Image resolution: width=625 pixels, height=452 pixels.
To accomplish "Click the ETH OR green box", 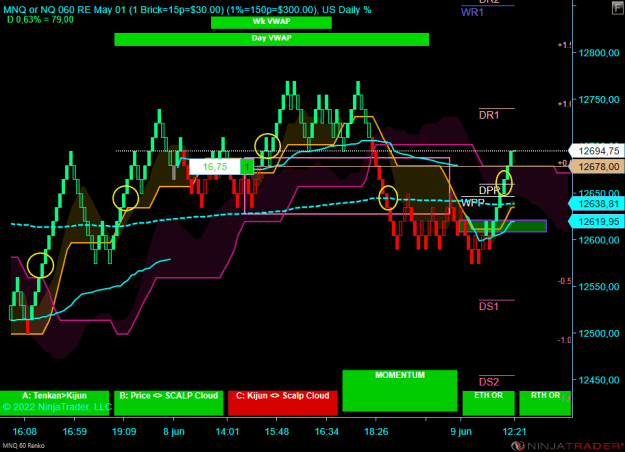I will [x=488, y=403].
